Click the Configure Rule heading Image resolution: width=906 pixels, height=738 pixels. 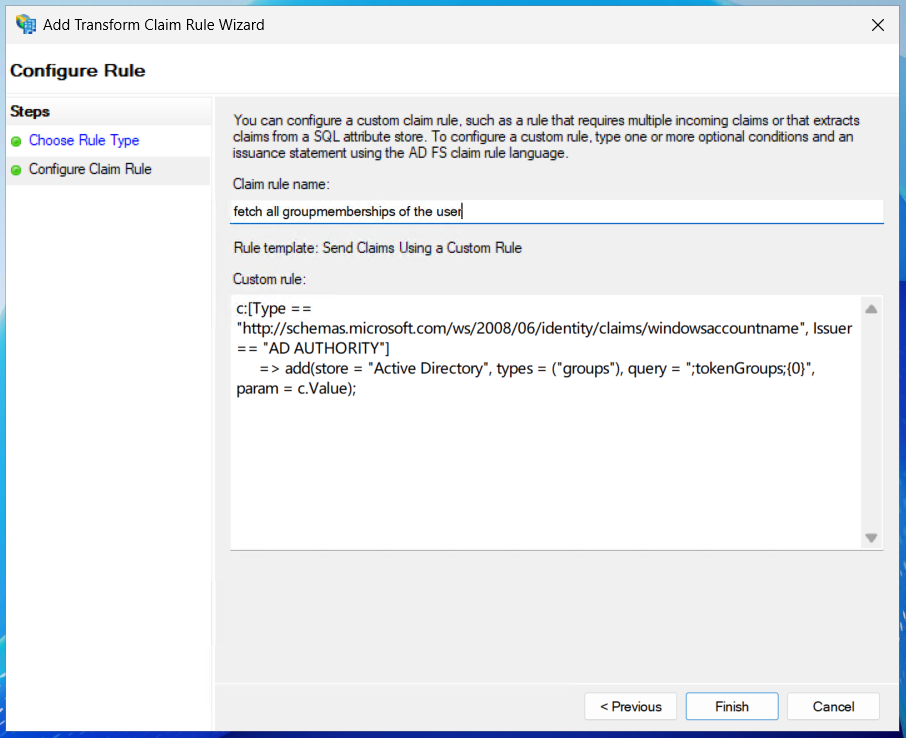coord(77,71)
